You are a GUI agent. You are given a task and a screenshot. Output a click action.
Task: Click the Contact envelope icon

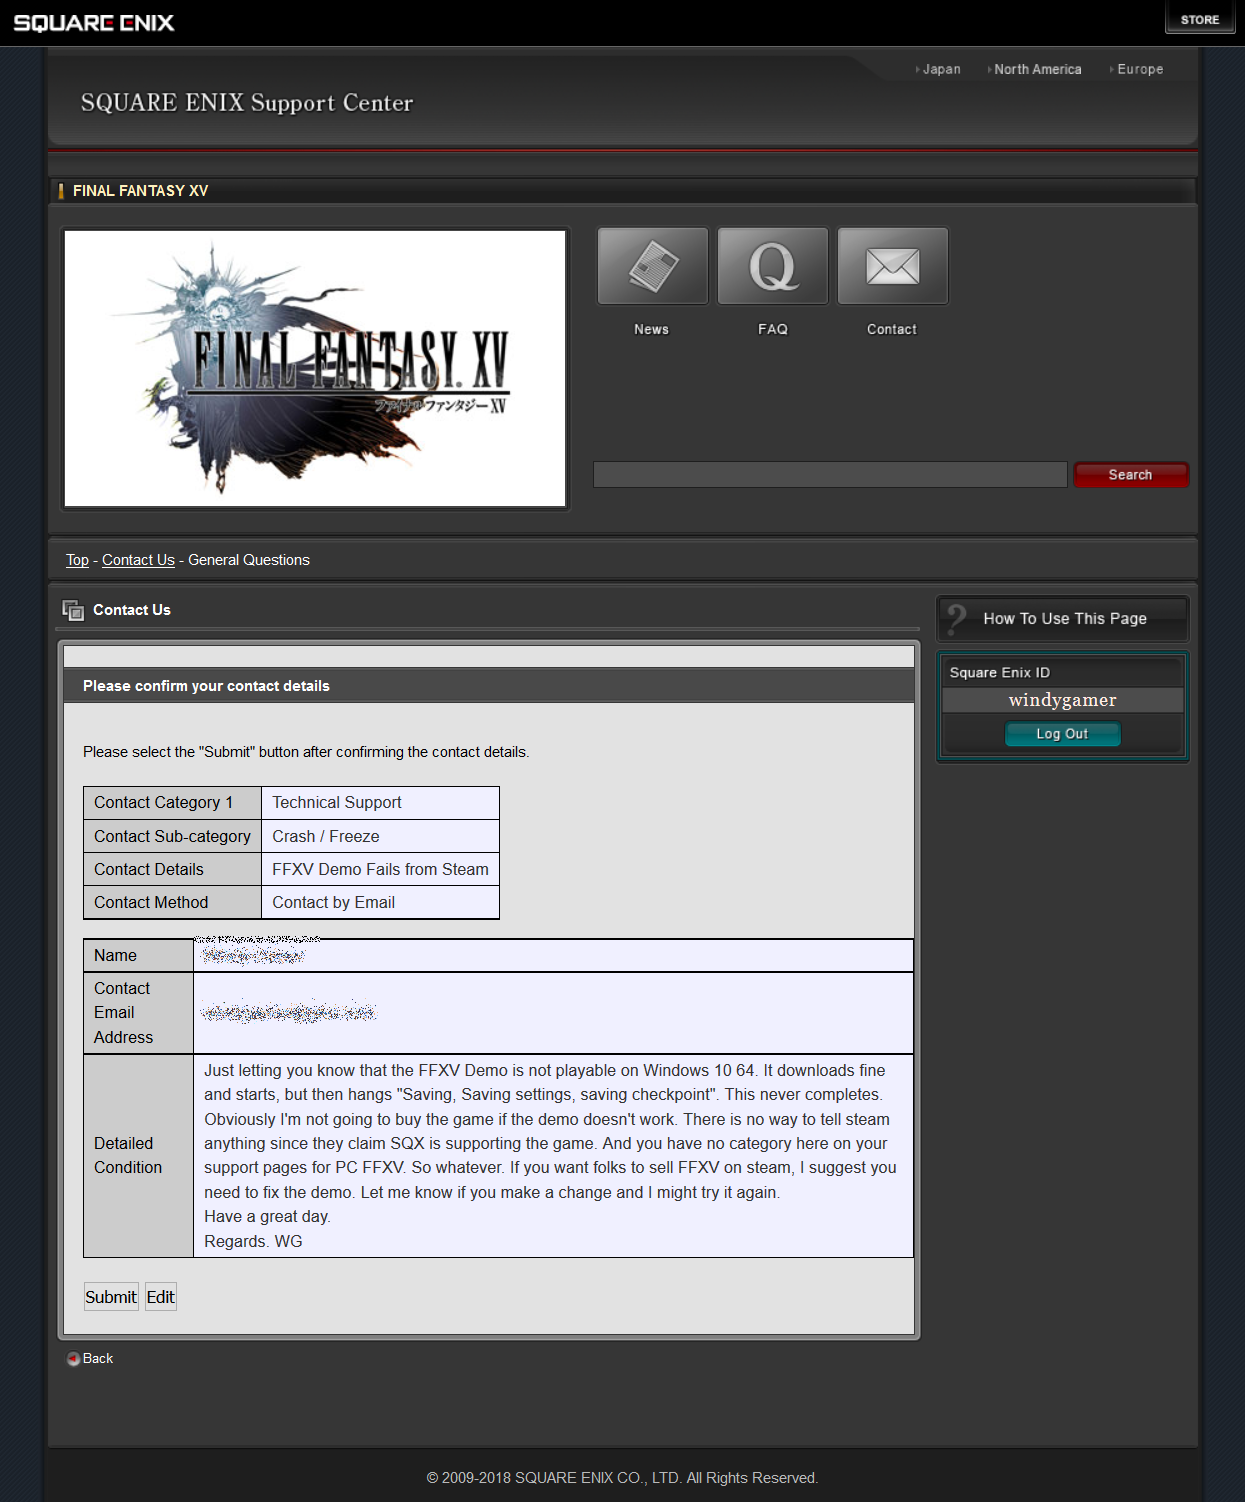(892, 266)
